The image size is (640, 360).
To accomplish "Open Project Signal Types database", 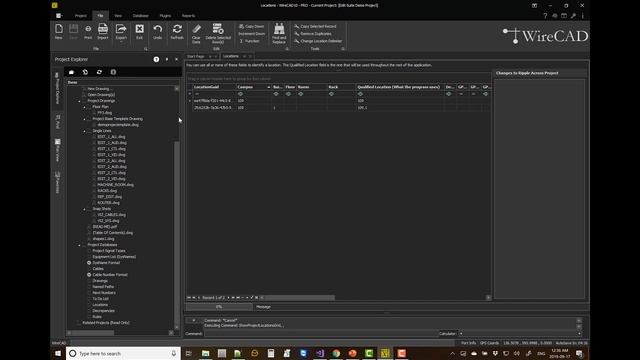I will (109, 251).
